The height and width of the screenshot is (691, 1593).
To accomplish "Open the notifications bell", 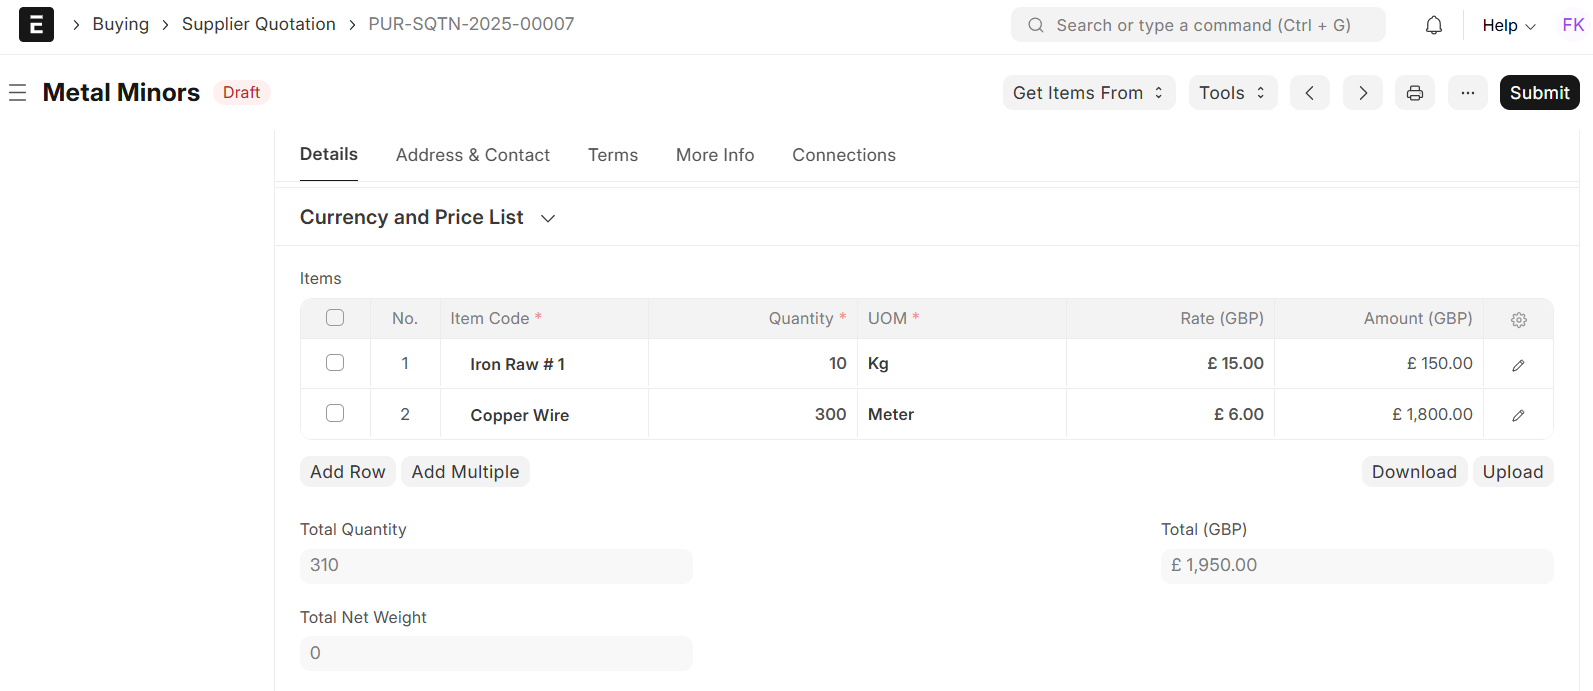I will coord(1433,25).
